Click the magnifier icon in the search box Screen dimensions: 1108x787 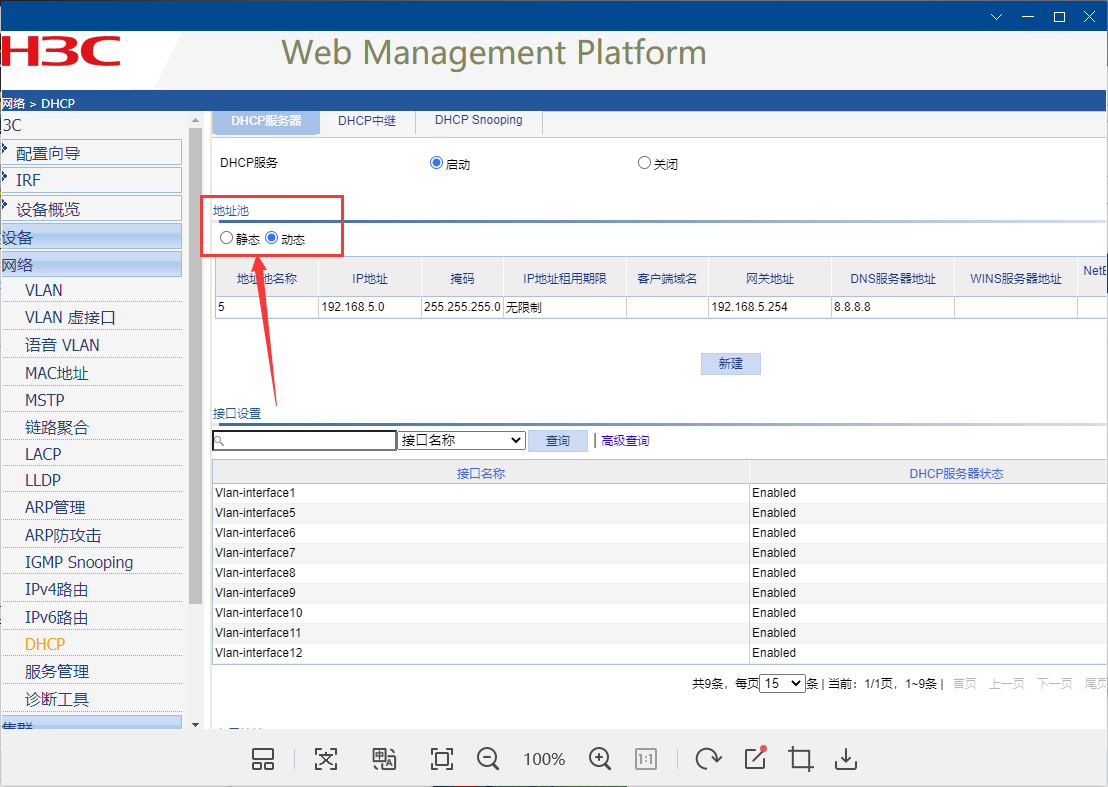click(220, 441)
